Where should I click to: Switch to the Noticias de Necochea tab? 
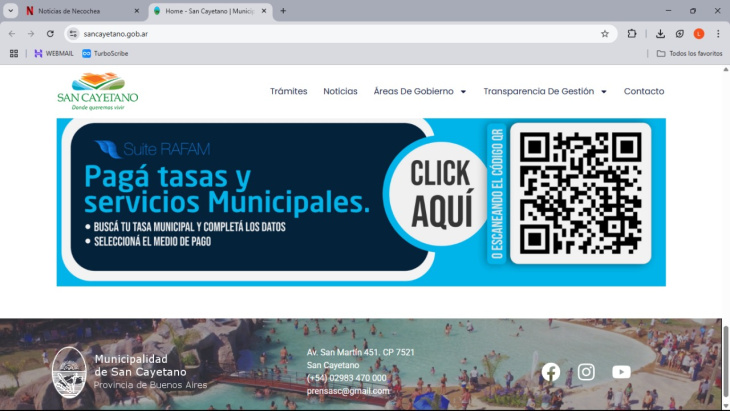pyautogui.click(x=82, y=11)
